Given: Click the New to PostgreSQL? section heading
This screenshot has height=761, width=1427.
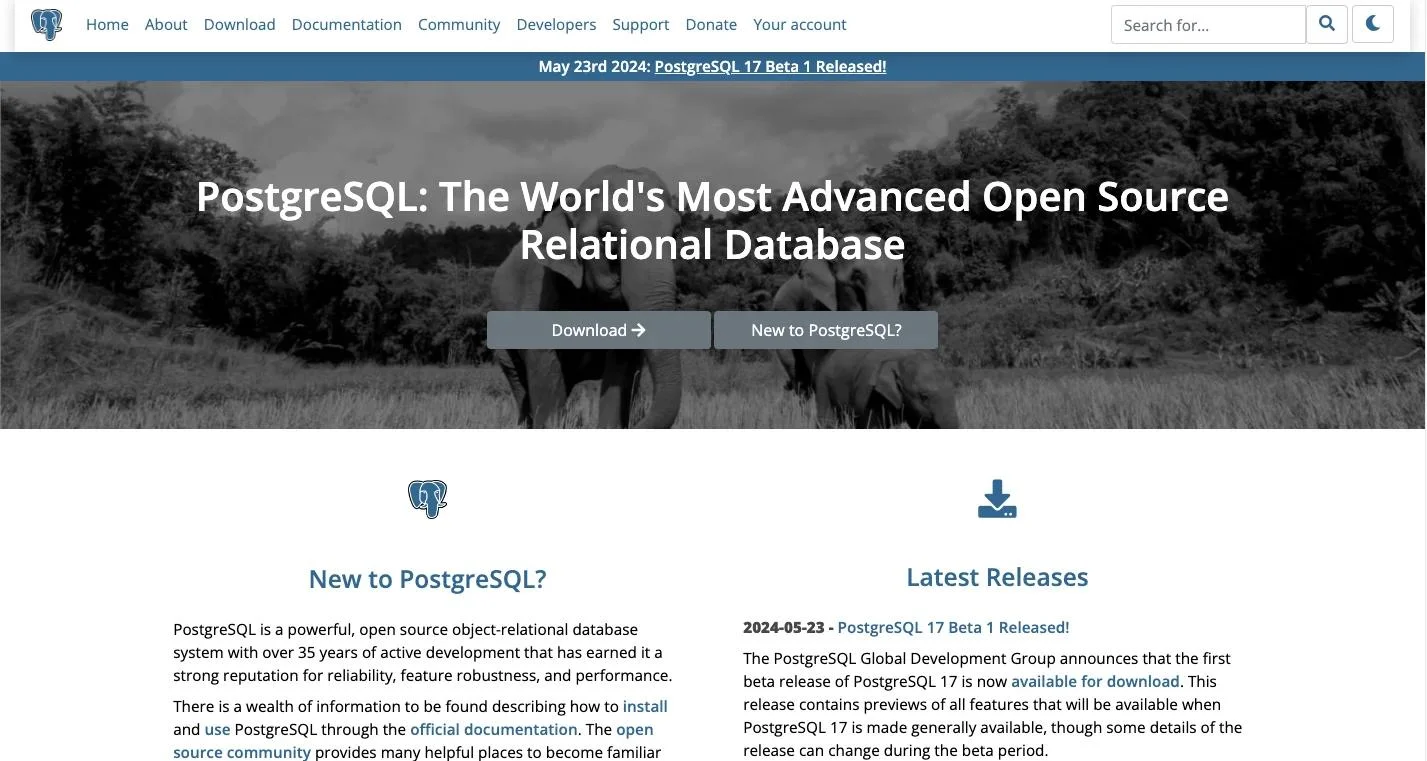Looking at the screenshot, I should coord(428,579).
